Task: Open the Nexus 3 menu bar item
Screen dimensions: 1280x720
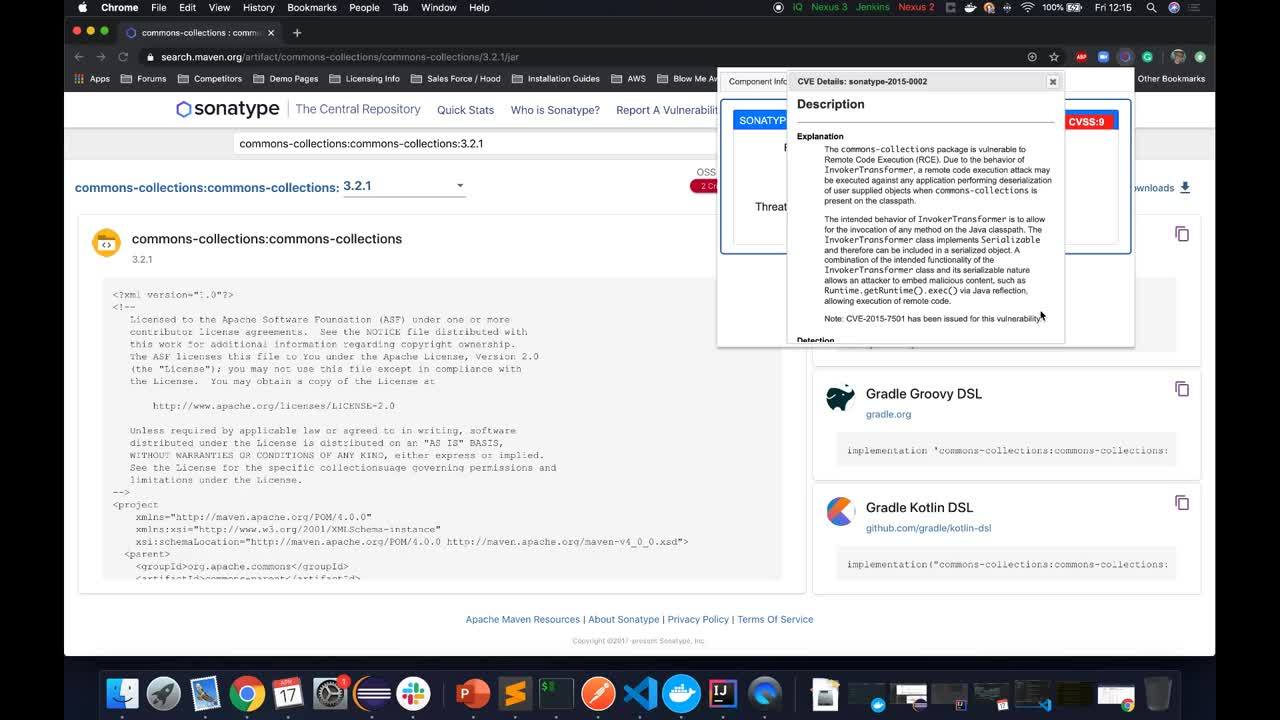Action: [829, 8]
